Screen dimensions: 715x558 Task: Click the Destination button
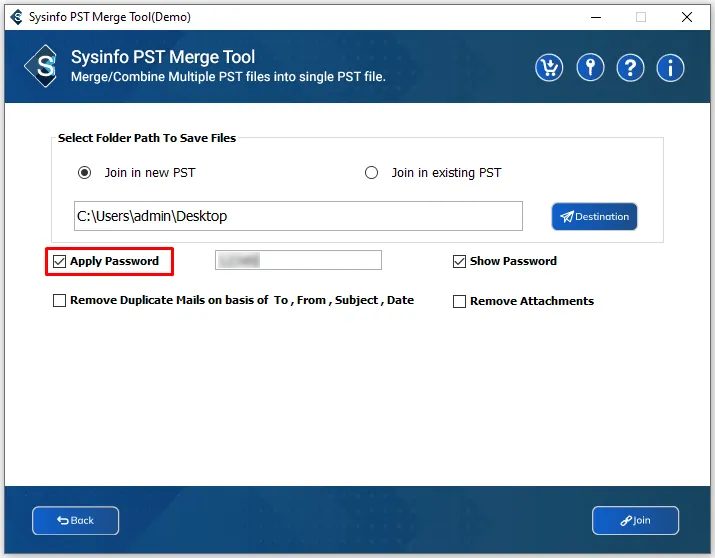(594, 217)
